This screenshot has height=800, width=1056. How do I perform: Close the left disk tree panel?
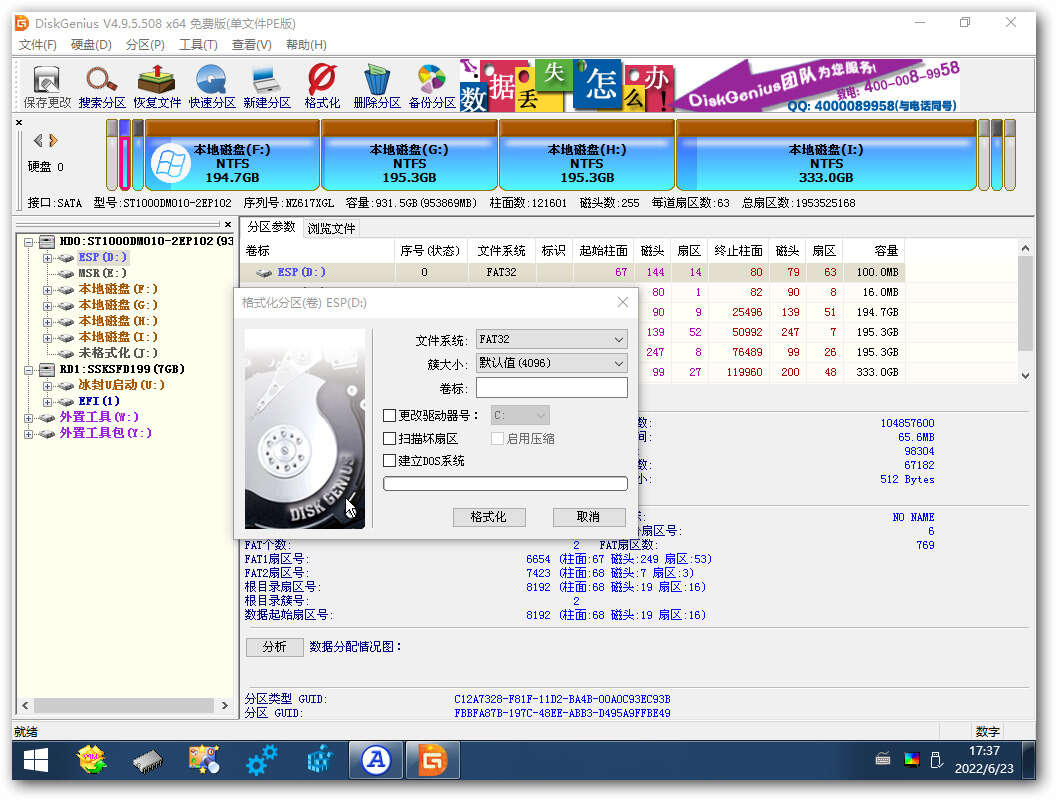pos(228,224)
